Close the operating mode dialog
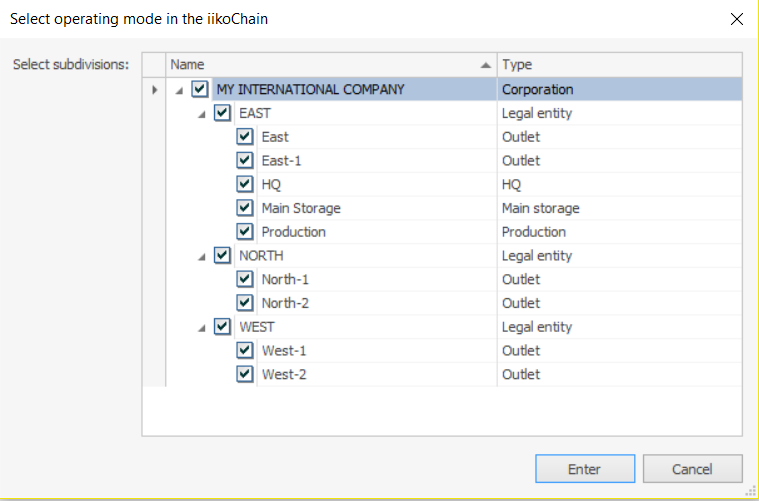This screenshot has width=759, height=501. 737,18
